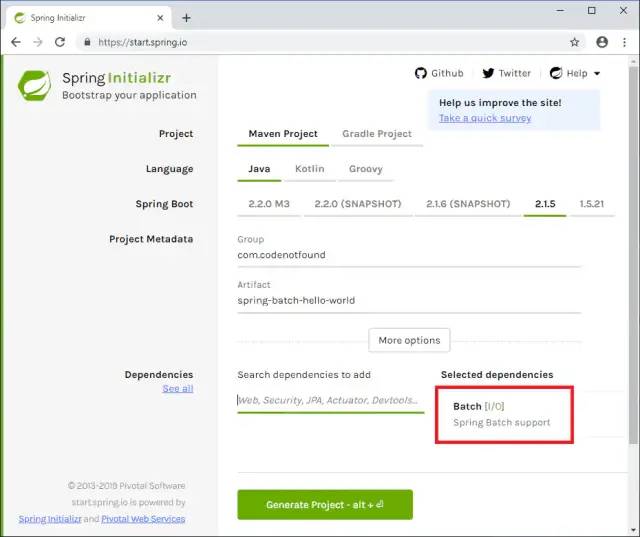Screen dimensions: 640x537
Task: Edit Artifact field spring-batch-hello-world
Action: click(x=409, y=301)
